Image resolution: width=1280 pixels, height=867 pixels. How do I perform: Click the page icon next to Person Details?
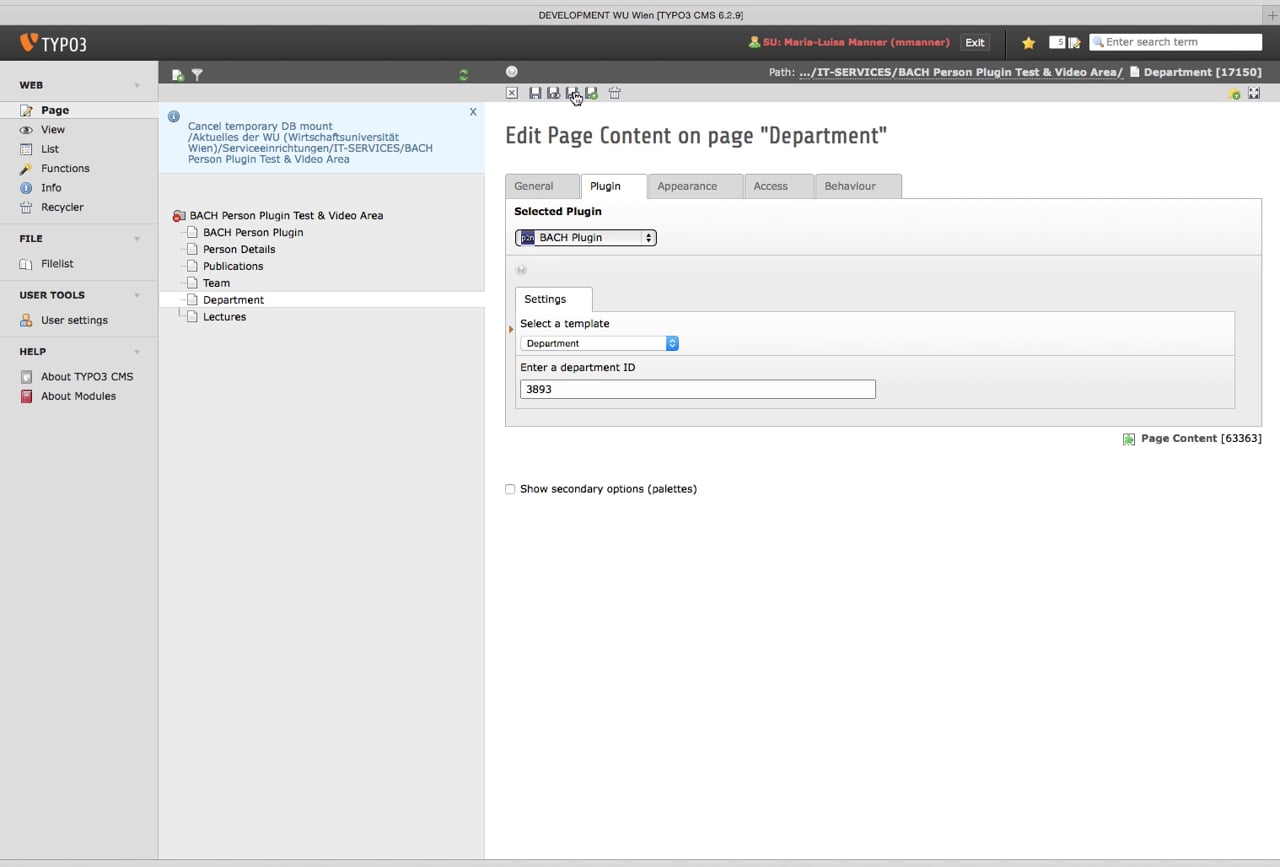click(x=194, y=249)
